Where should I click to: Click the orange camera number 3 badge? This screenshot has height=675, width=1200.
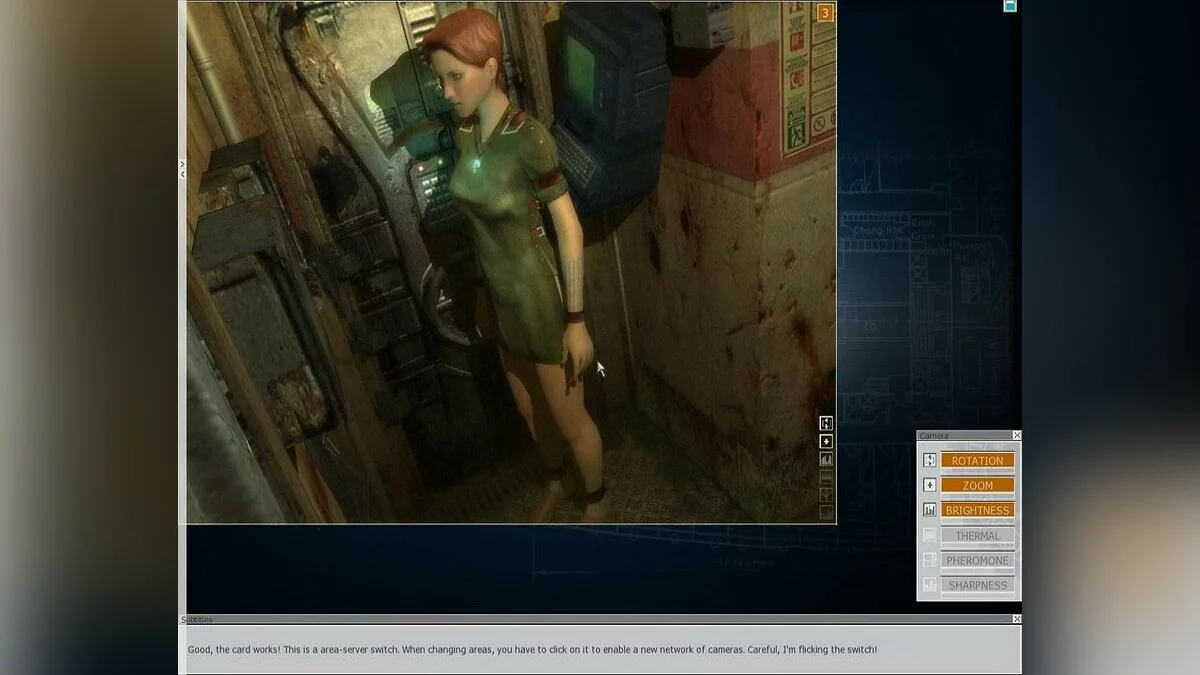(825, 13)
